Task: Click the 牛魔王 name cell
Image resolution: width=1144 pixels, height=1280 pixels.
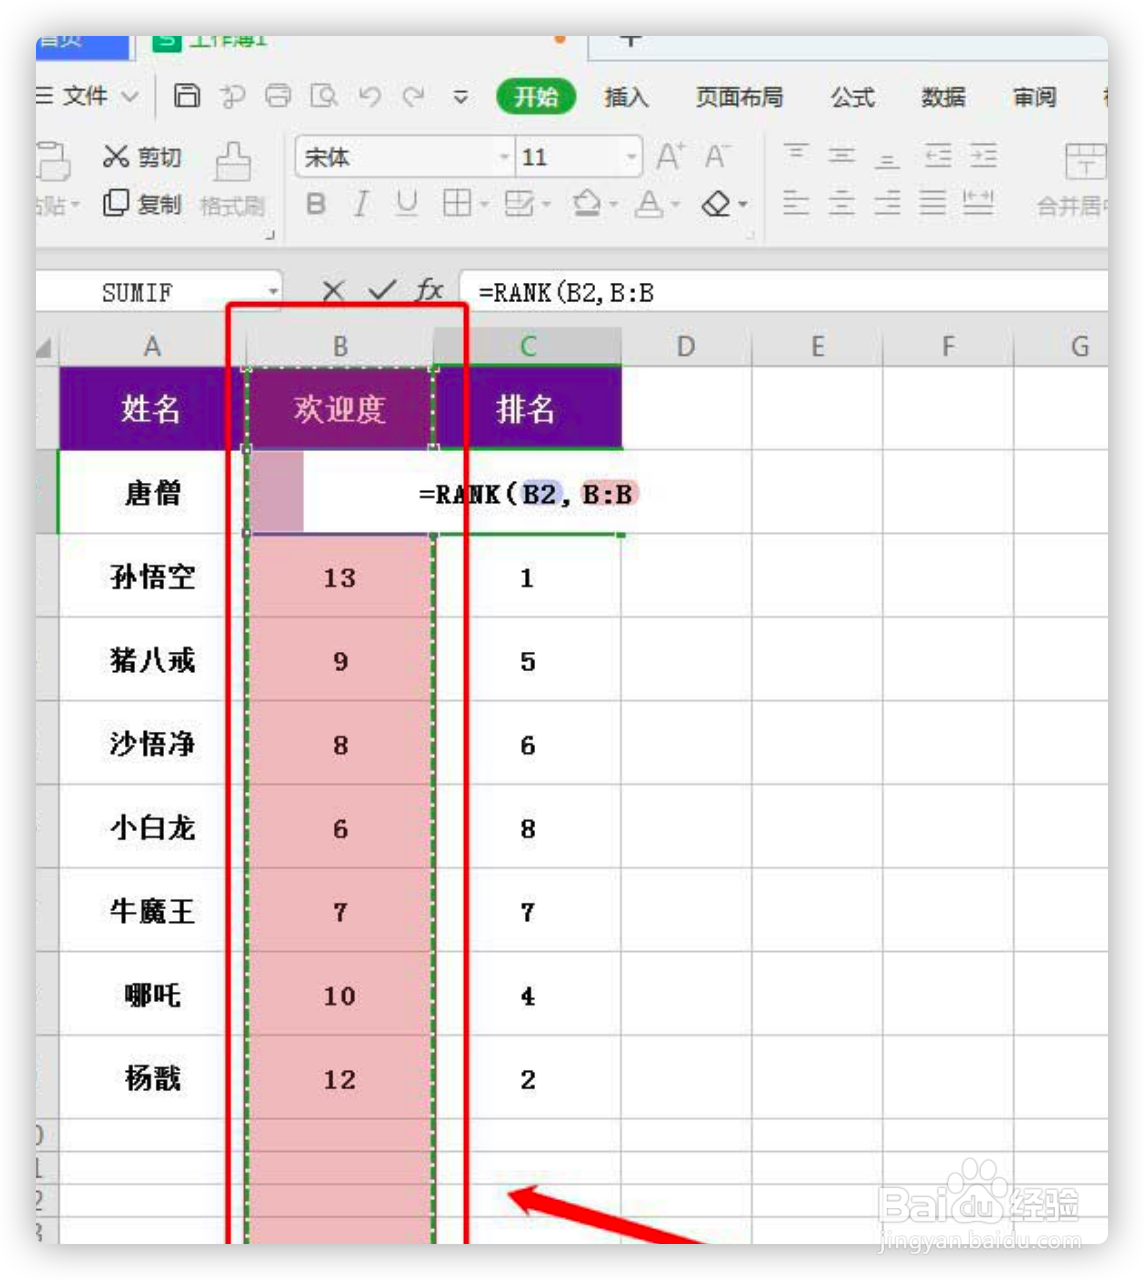Action: click(152, 911)
